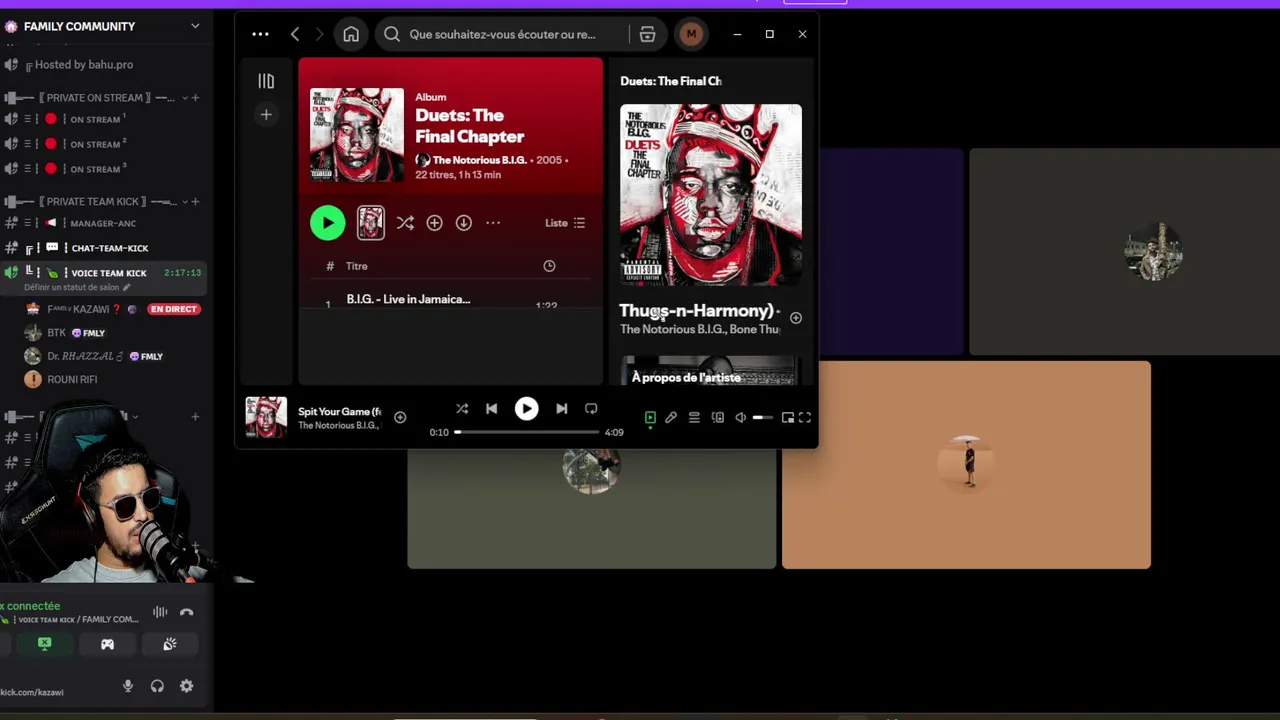Disconnect from Discord voice call
1280x720 pixels.
point(186,612)
